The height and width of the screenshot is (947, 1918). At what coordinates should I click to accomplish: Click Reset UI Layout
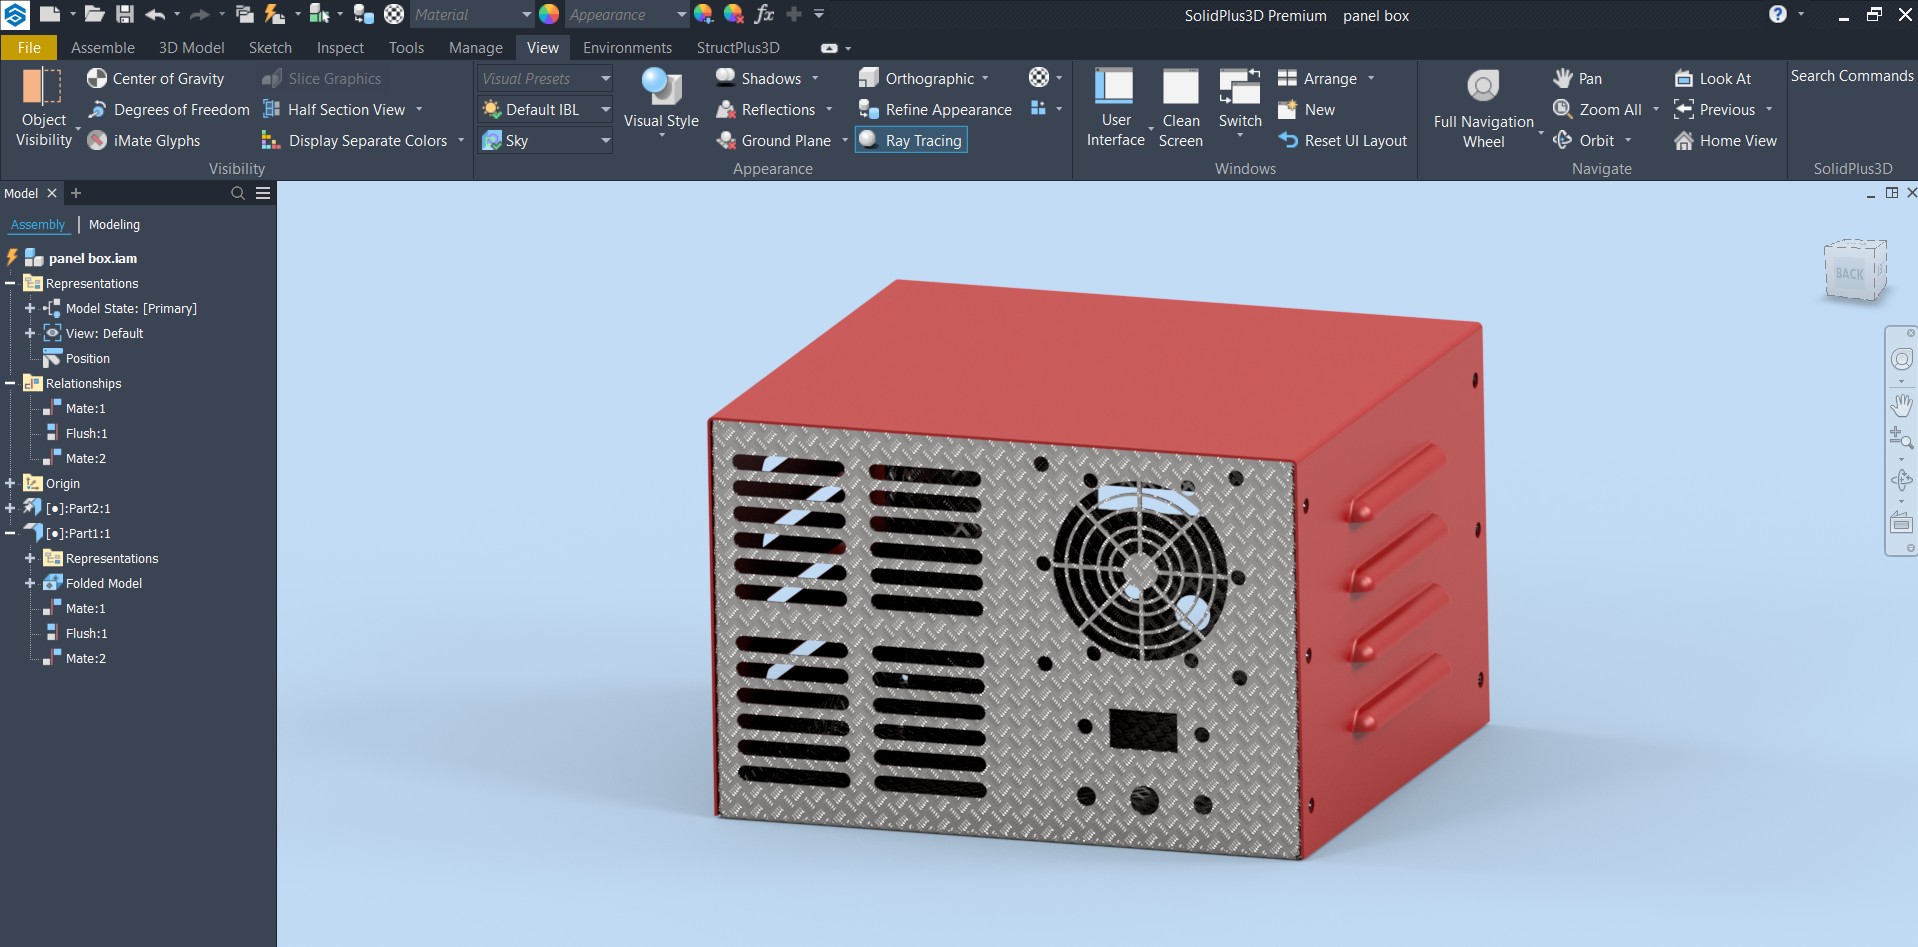pos(1342,141)
